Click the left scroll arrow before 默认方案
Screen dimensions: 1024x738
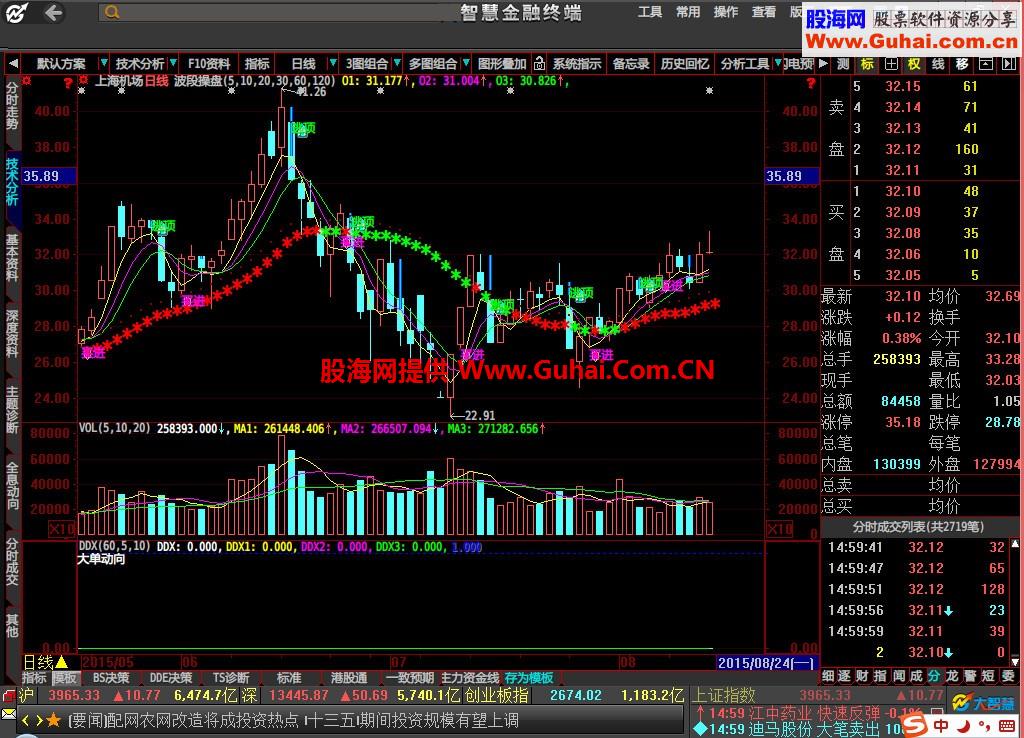(x=12, y=63)
